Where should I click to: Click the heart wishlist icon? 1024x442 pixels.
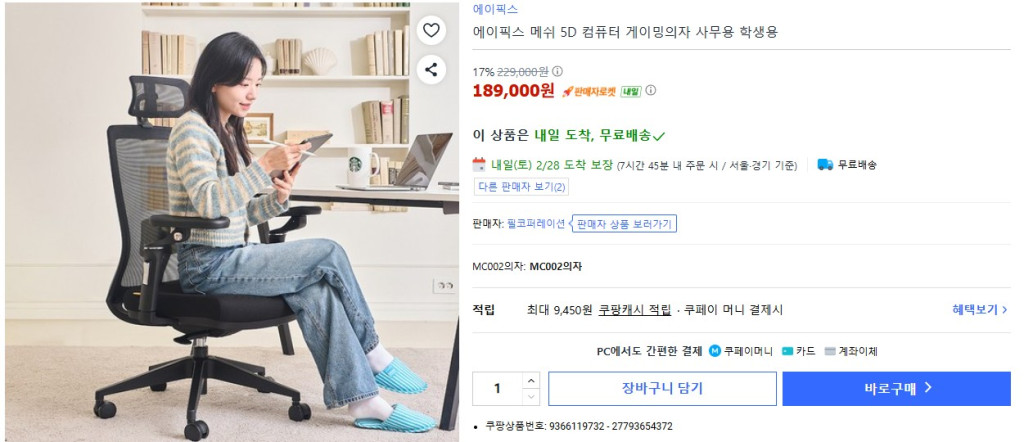tap(430, 30)
